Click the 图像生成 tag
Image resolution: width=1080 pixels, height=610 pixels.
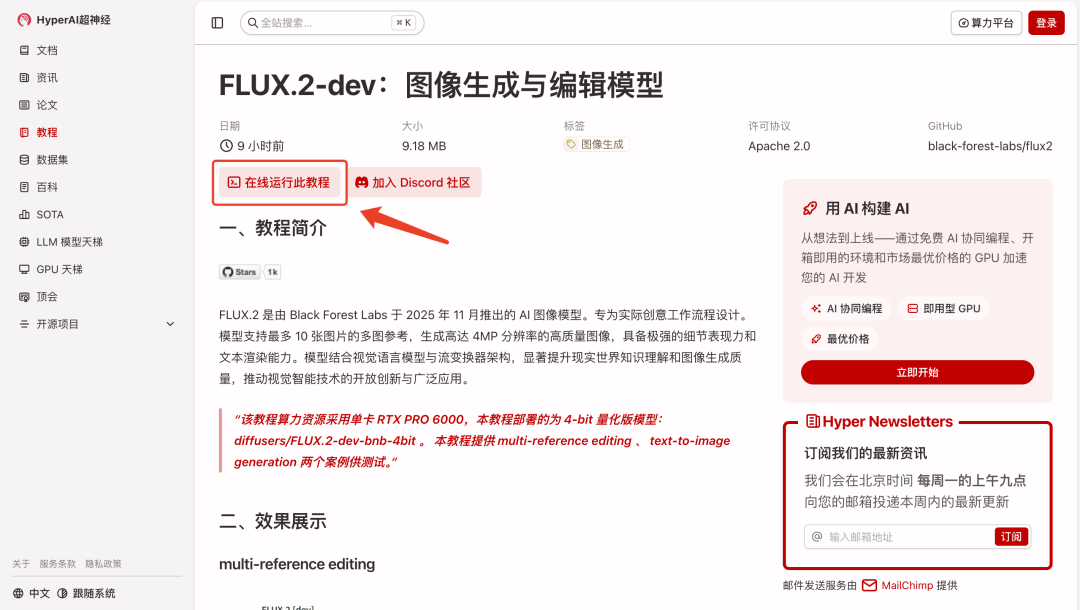pyautogui.click(x=596, y=144)
